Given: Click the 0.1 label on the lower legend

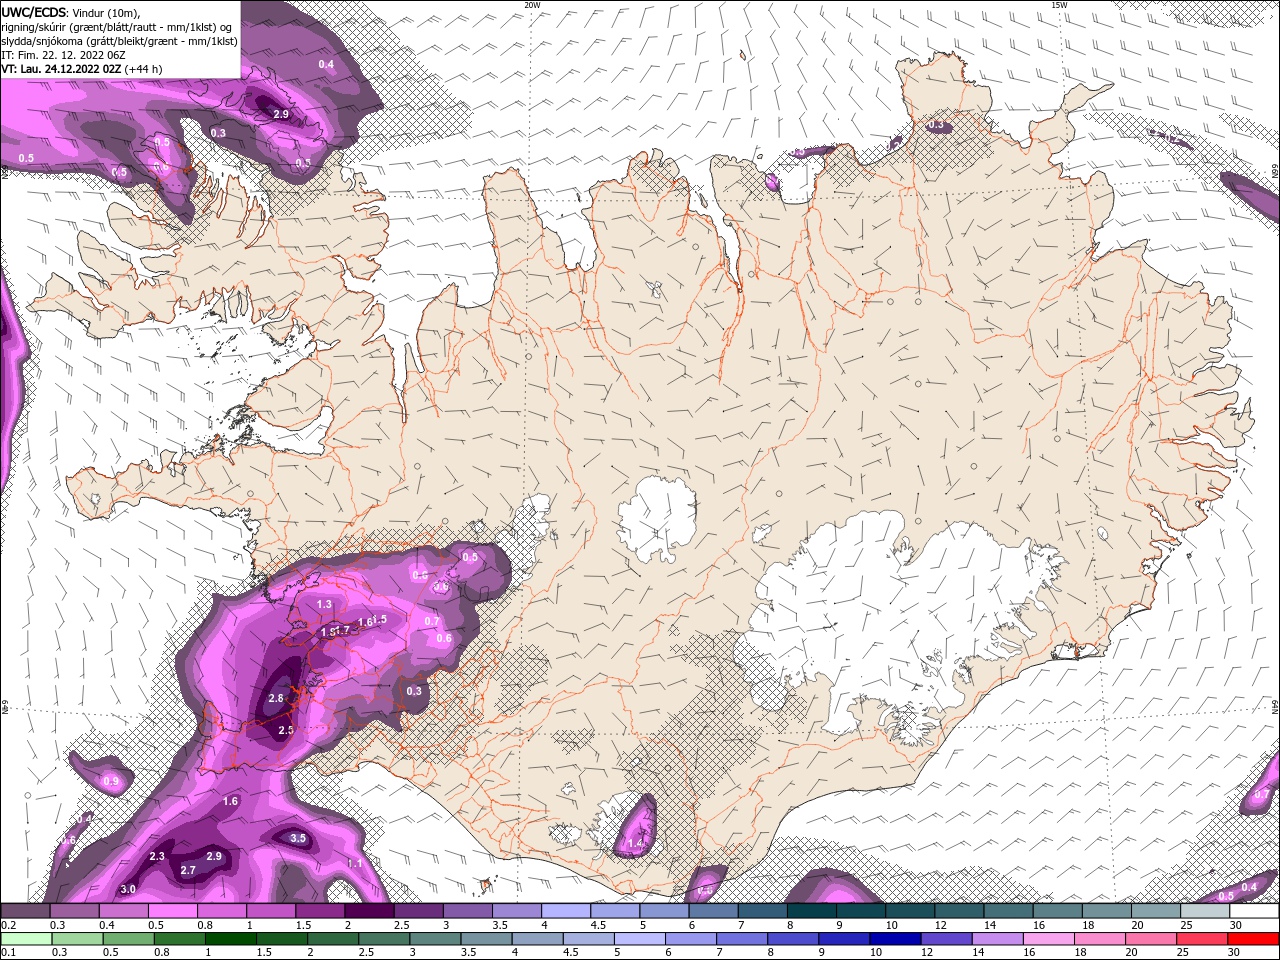Looking at the screenshot, I should click(7, 953).
